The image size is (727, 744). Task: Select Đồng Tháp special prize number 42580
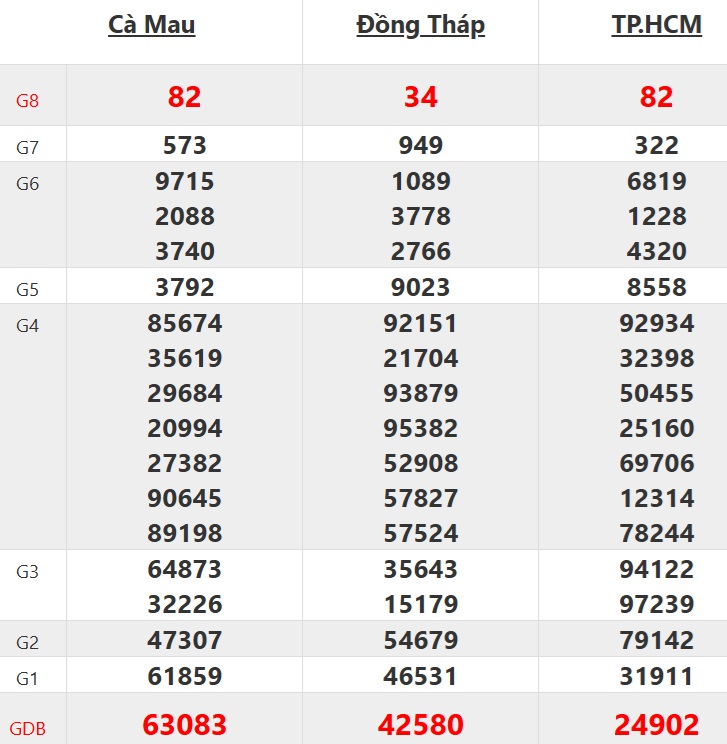click(420, 724)
